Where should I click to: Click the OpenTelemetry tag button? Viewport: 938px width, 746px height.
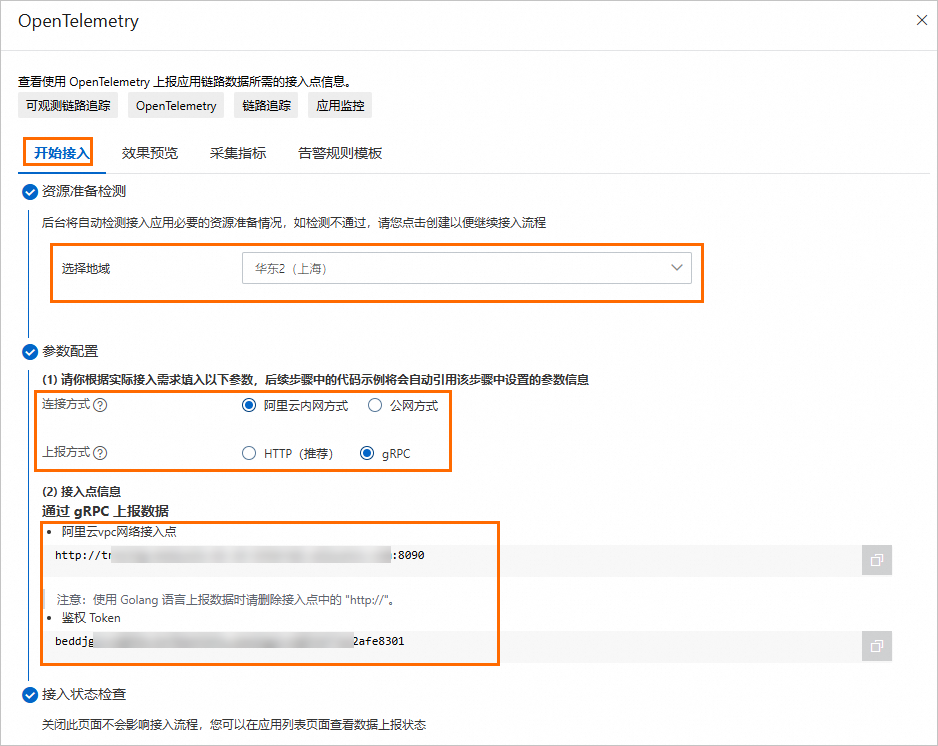click(176, 105)
